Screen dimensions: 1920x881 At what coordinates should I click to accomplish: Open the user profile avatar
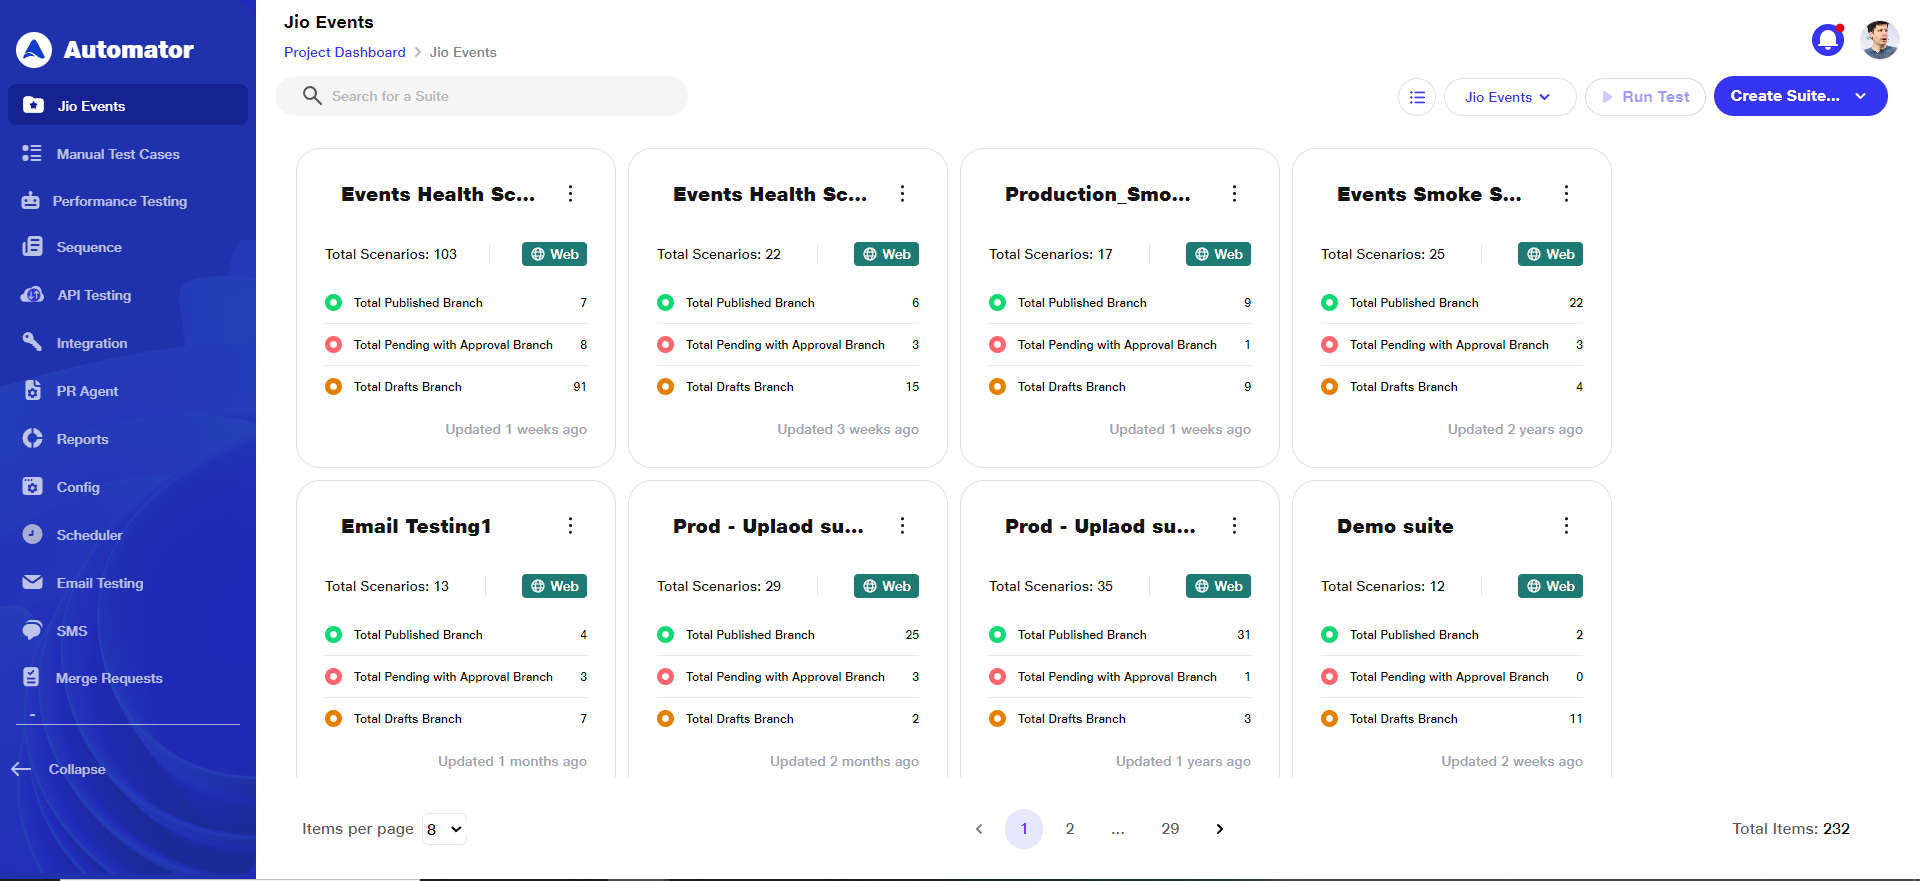coord(1879,41)
